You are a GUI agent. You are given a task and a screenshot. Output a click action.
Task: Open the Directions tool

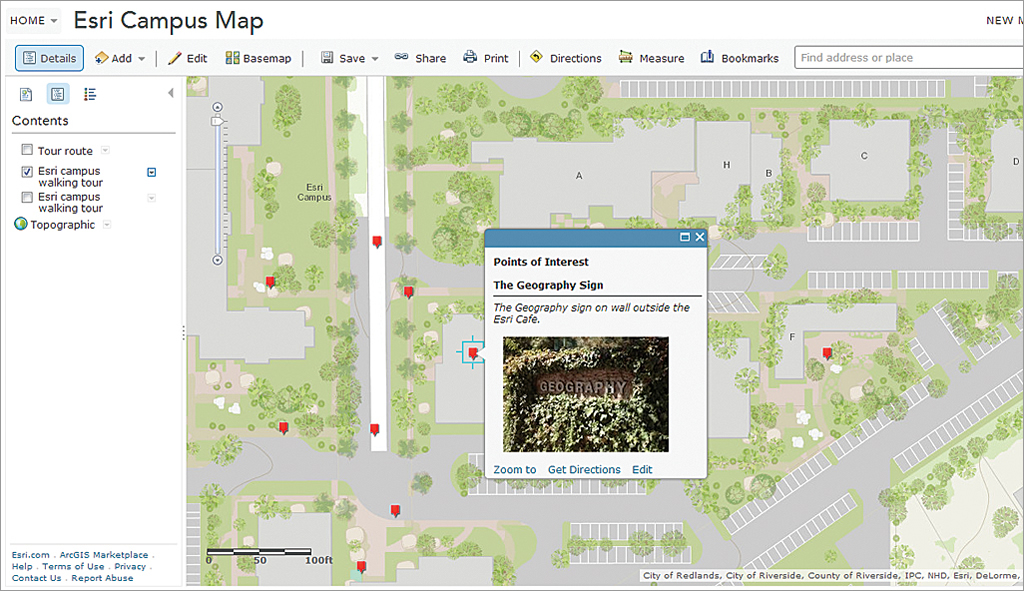[566, 58]
